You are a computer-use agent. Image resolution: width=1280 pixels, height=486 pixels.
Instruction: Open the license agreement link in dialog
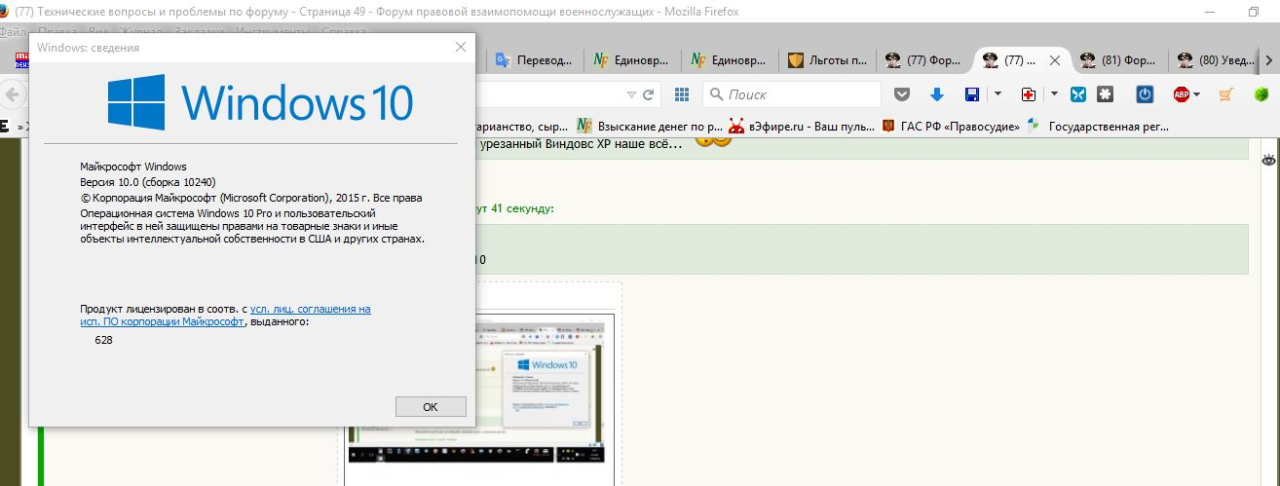tap(310, 309)
